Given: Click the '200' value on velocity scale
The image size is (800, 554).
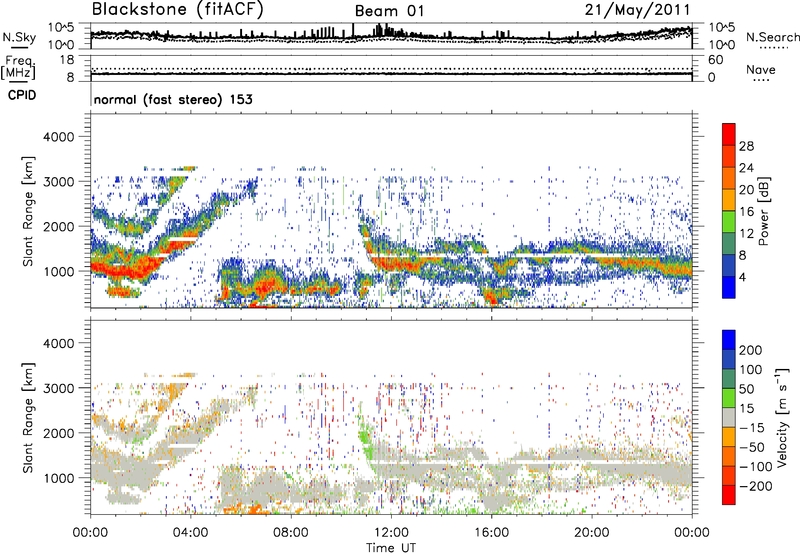Looking at the screenshot, I should coord(751,350).
